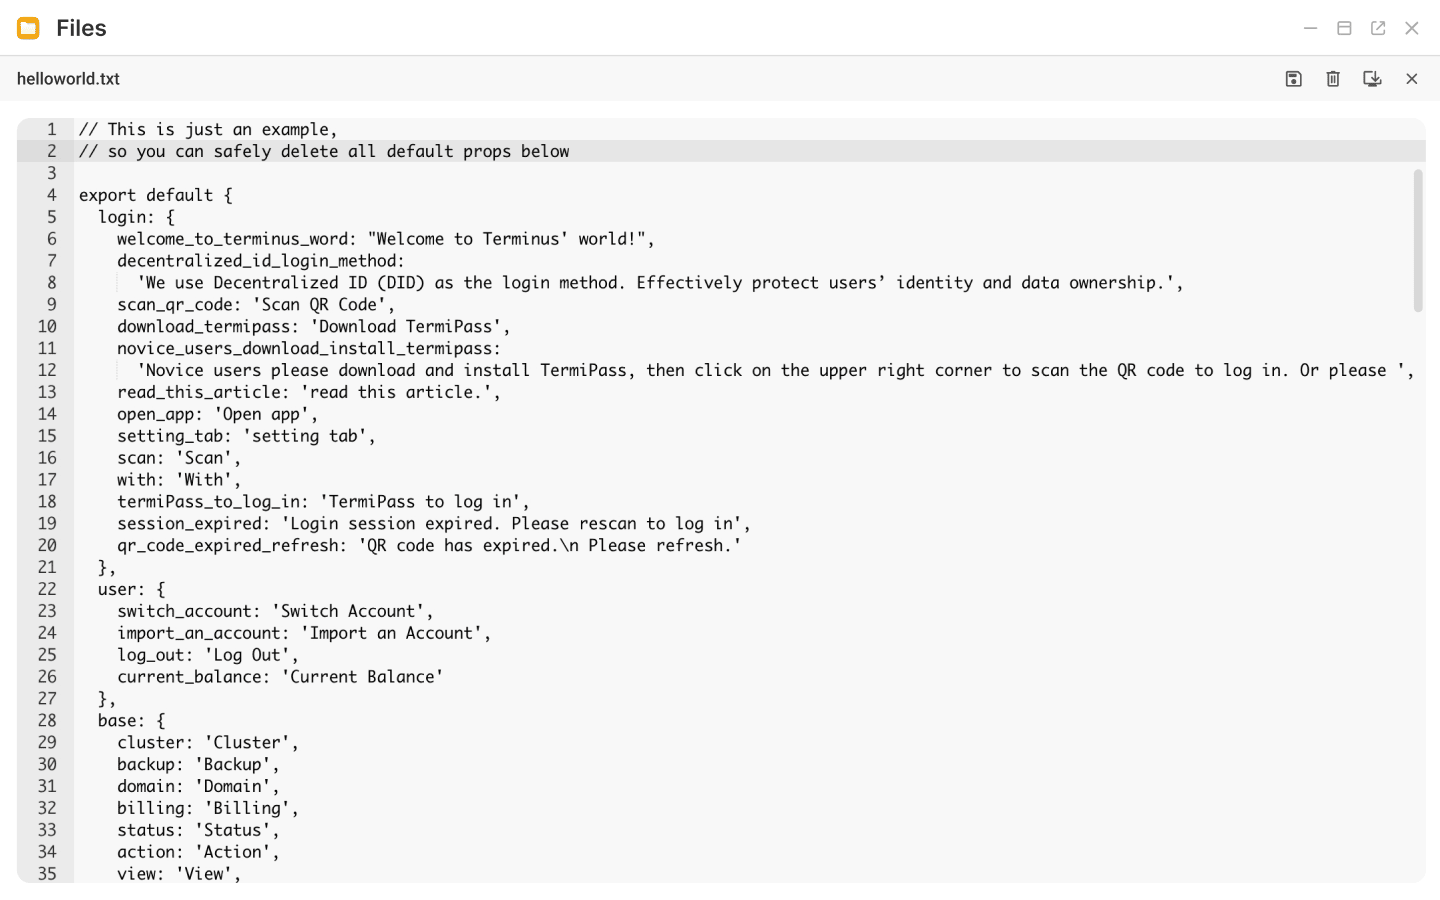Delete the file using the trash icon
The image size is (1440, 900).
tap(1333, 79)
